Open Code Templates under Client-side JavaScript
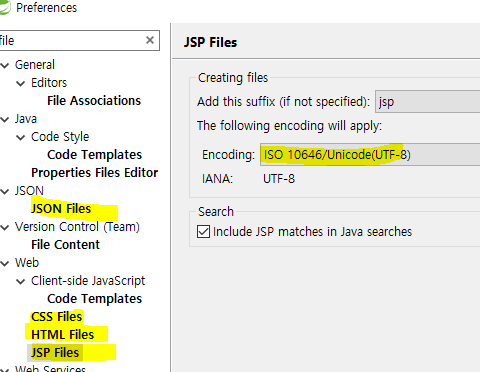This screenshot has width=480, height=372. pos(94,299)
